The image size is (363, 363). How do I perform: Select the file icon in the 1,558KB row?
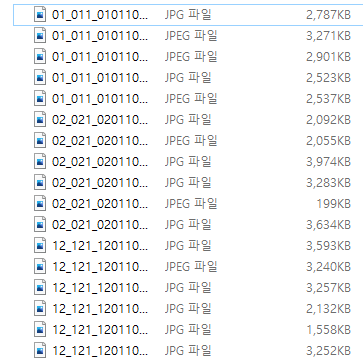pos(40,330)
